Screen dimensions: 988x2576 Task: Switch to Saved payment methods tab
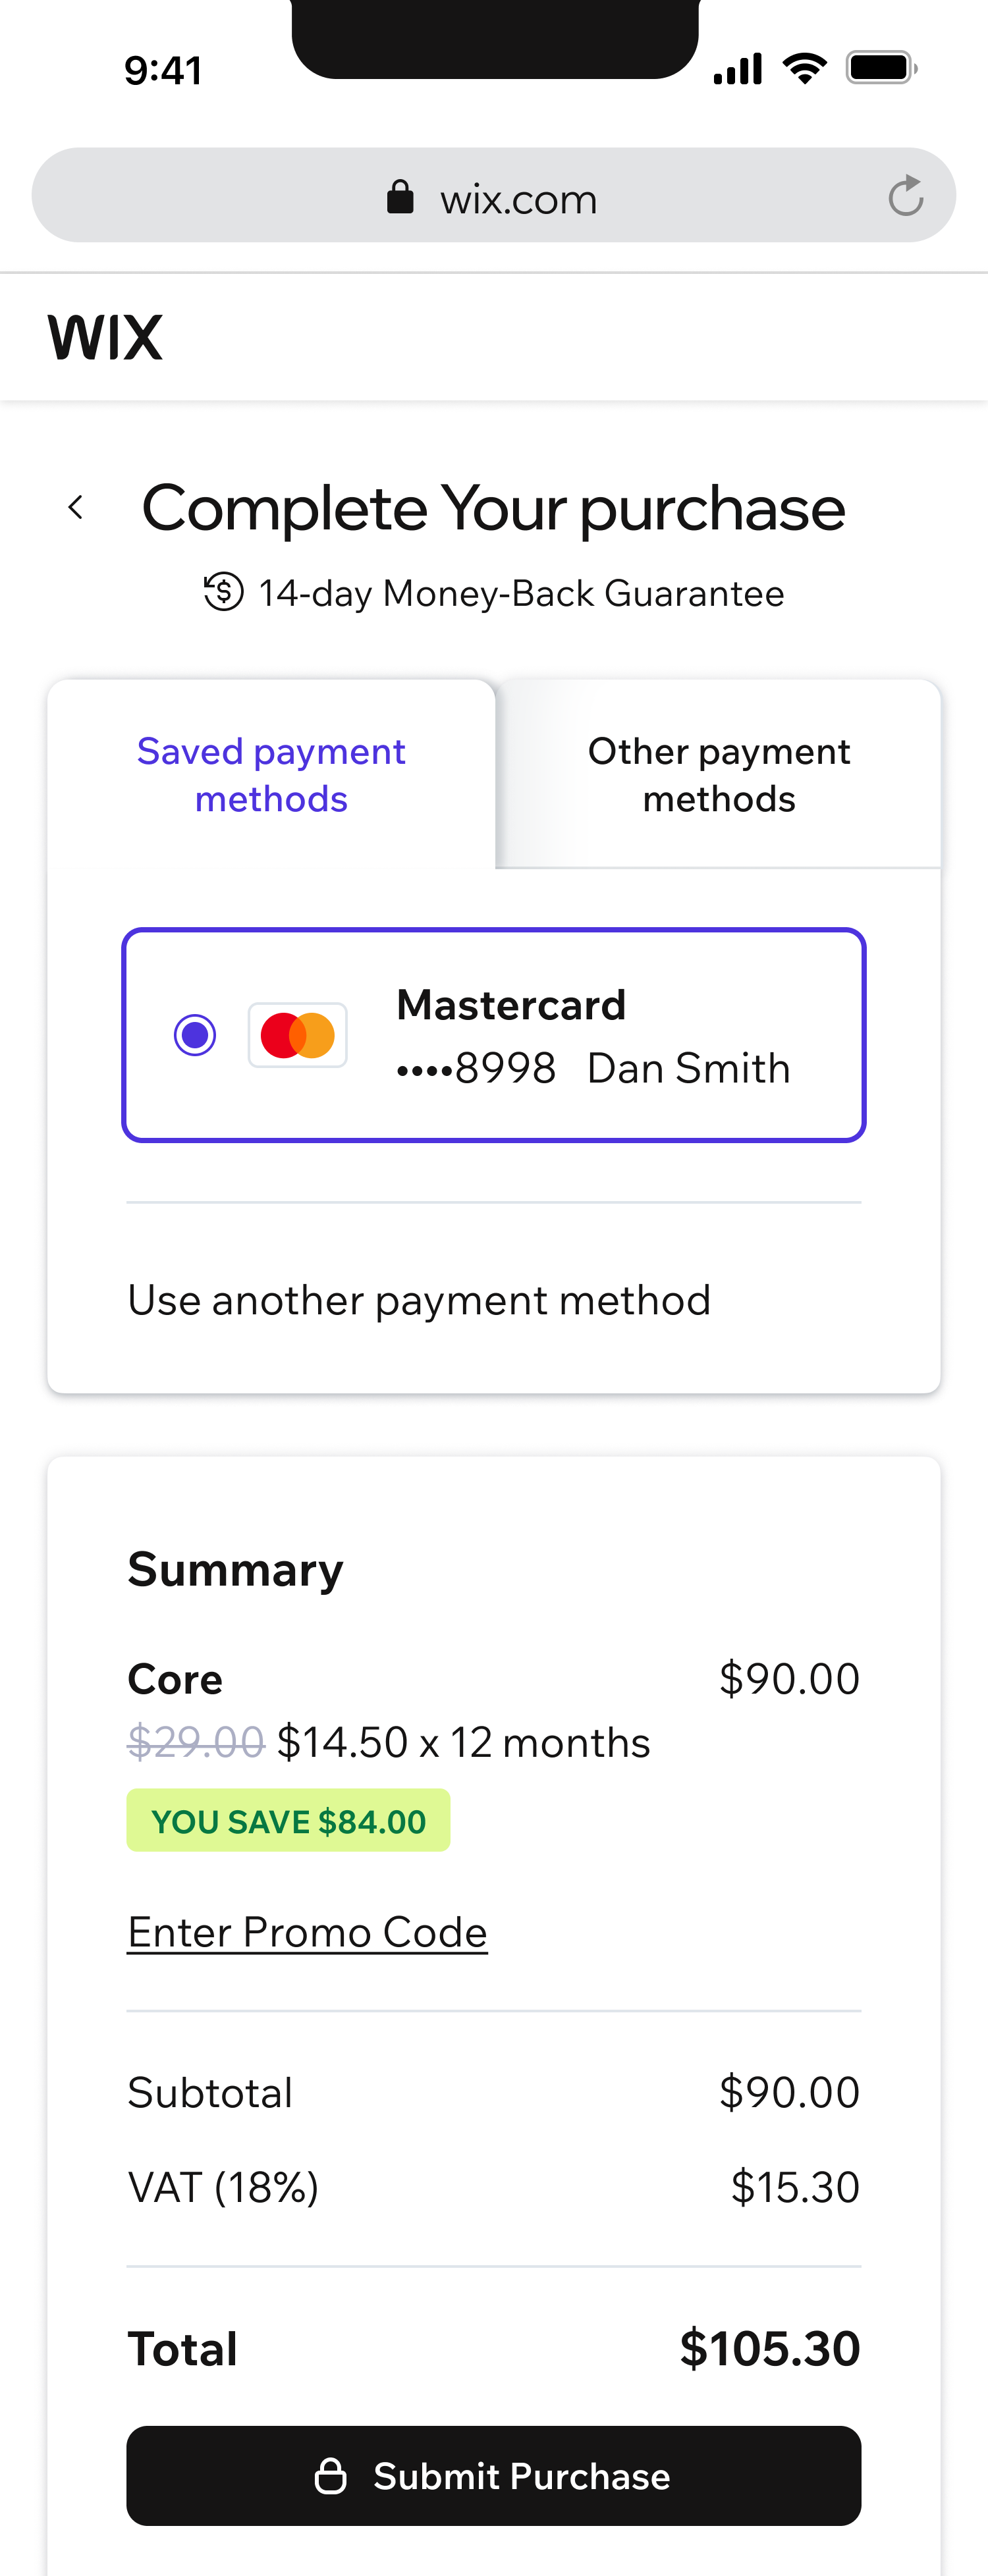271,775
